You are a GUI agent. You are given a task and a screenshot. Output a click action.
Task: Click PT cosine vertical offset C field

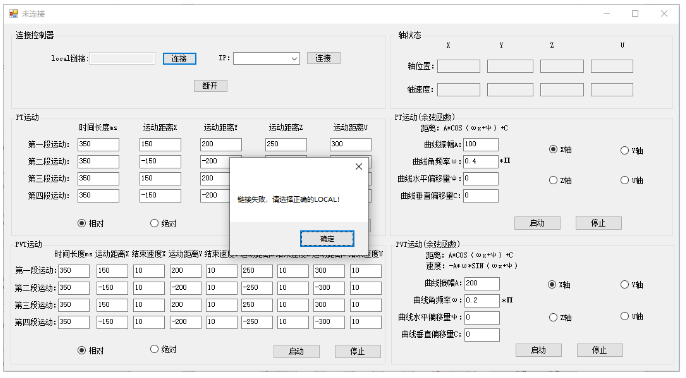click(x=481, y=196)
